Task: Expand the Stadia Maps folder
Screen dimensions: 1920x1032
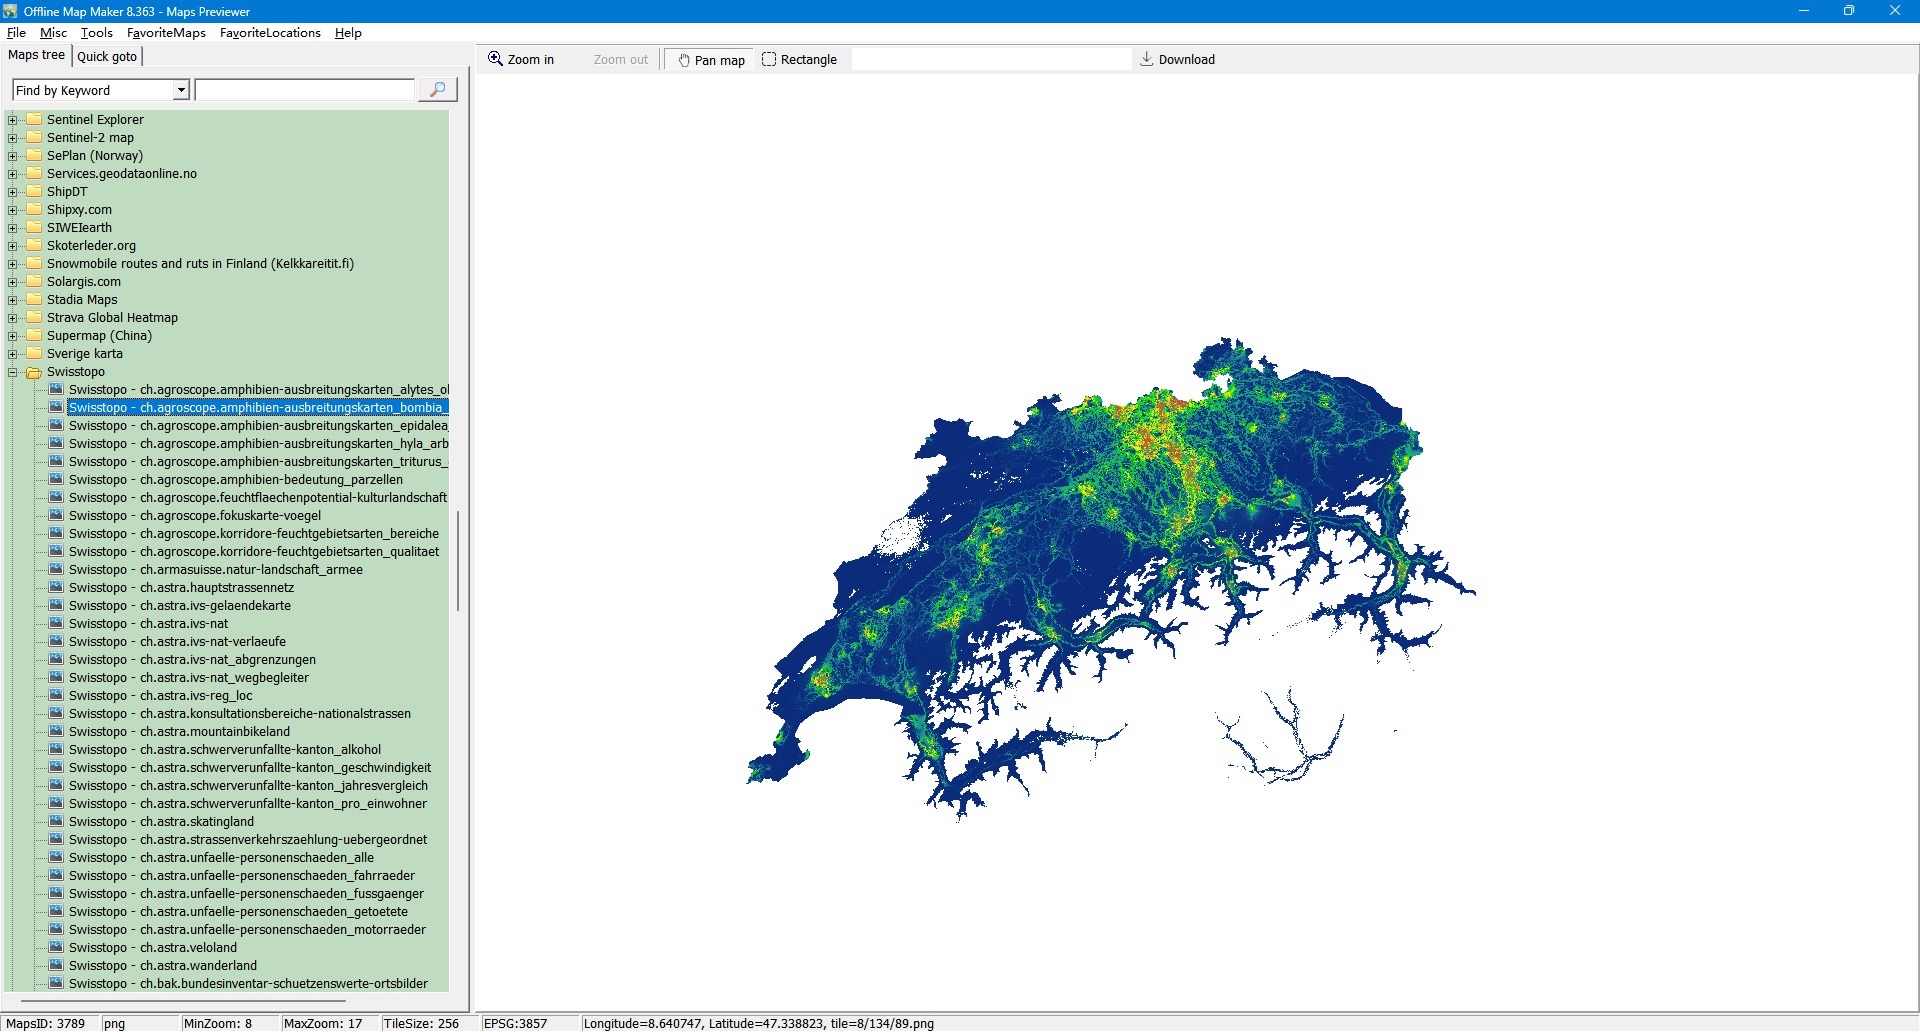Action: coord(13,300)
